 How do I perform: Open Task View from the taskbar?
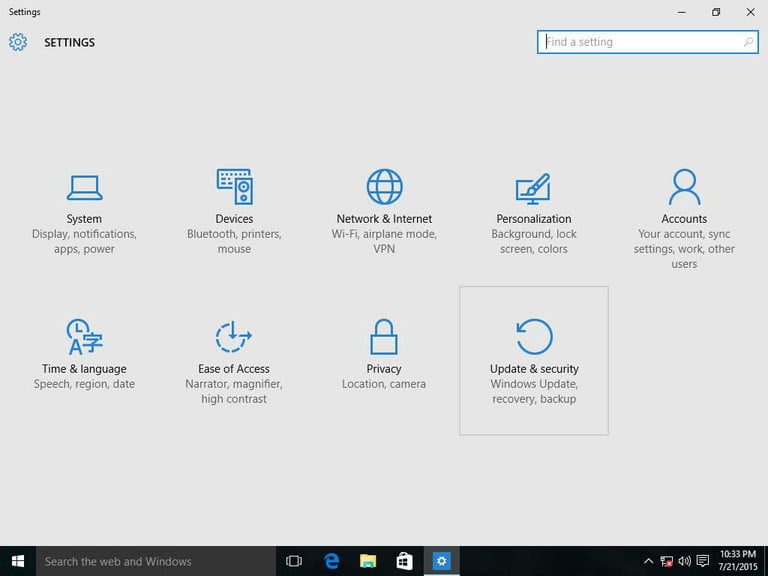pyautogui.click(x=294, y=561)
